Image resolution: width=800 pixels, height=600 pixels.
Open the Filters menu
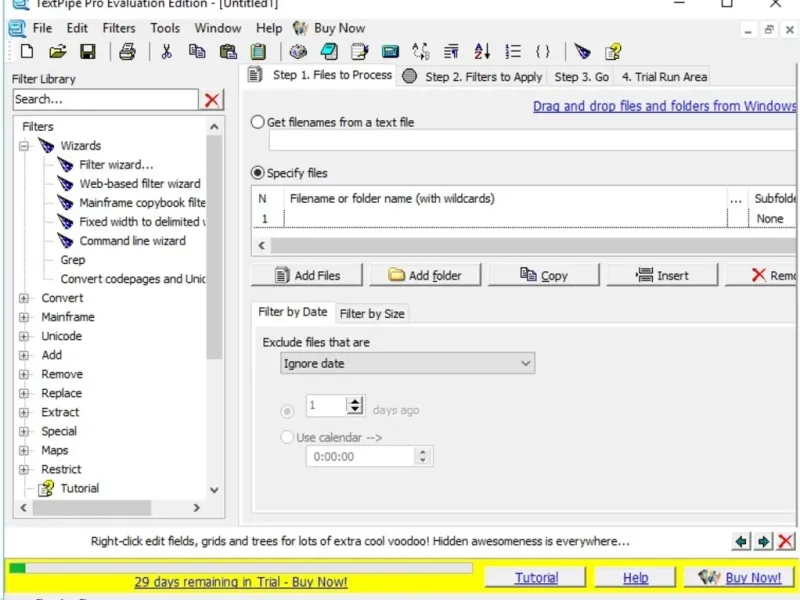pos(119,28)
